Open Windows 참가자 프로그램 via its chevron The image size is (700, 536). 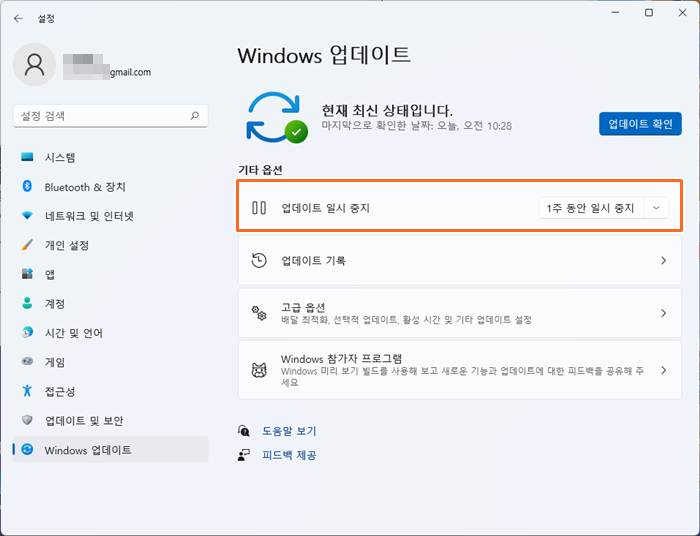tap(663, 370)
